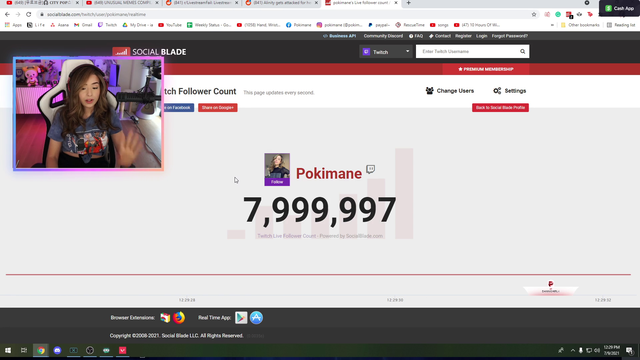Click Change Users
This screenshot has width=640, height=360.
point(450,91)
